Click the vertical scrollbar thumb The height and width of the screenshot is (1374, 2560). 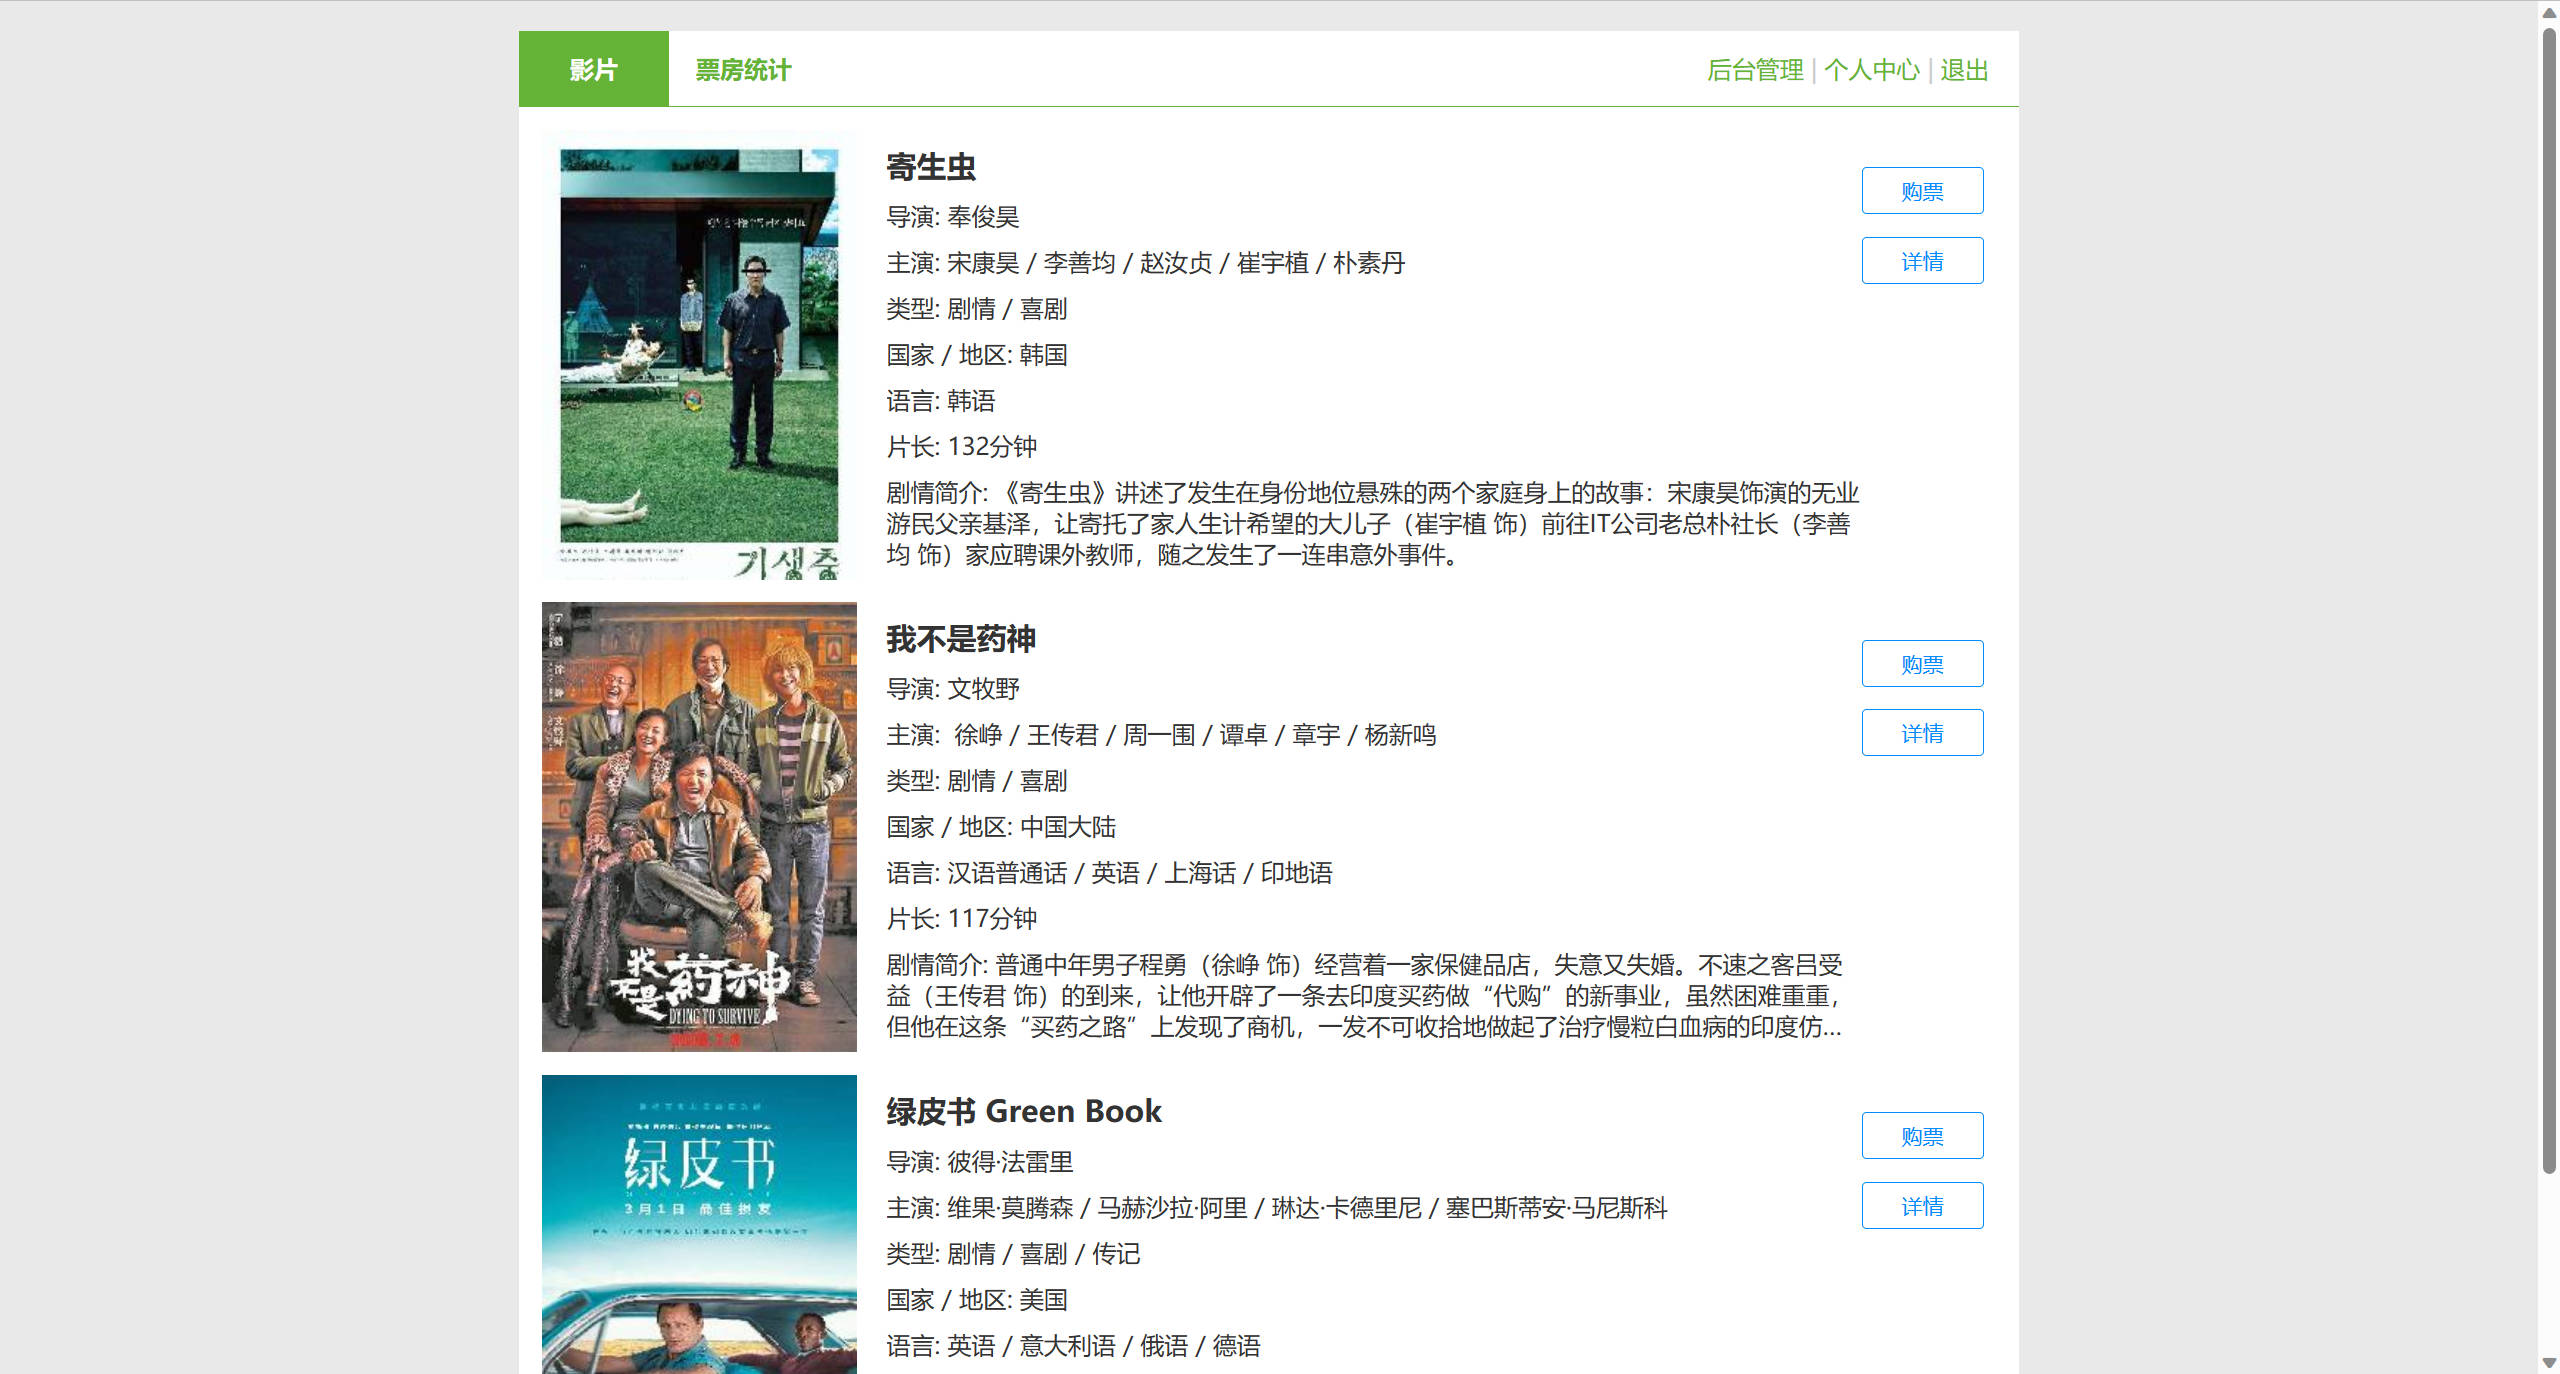coord(2549,600)
